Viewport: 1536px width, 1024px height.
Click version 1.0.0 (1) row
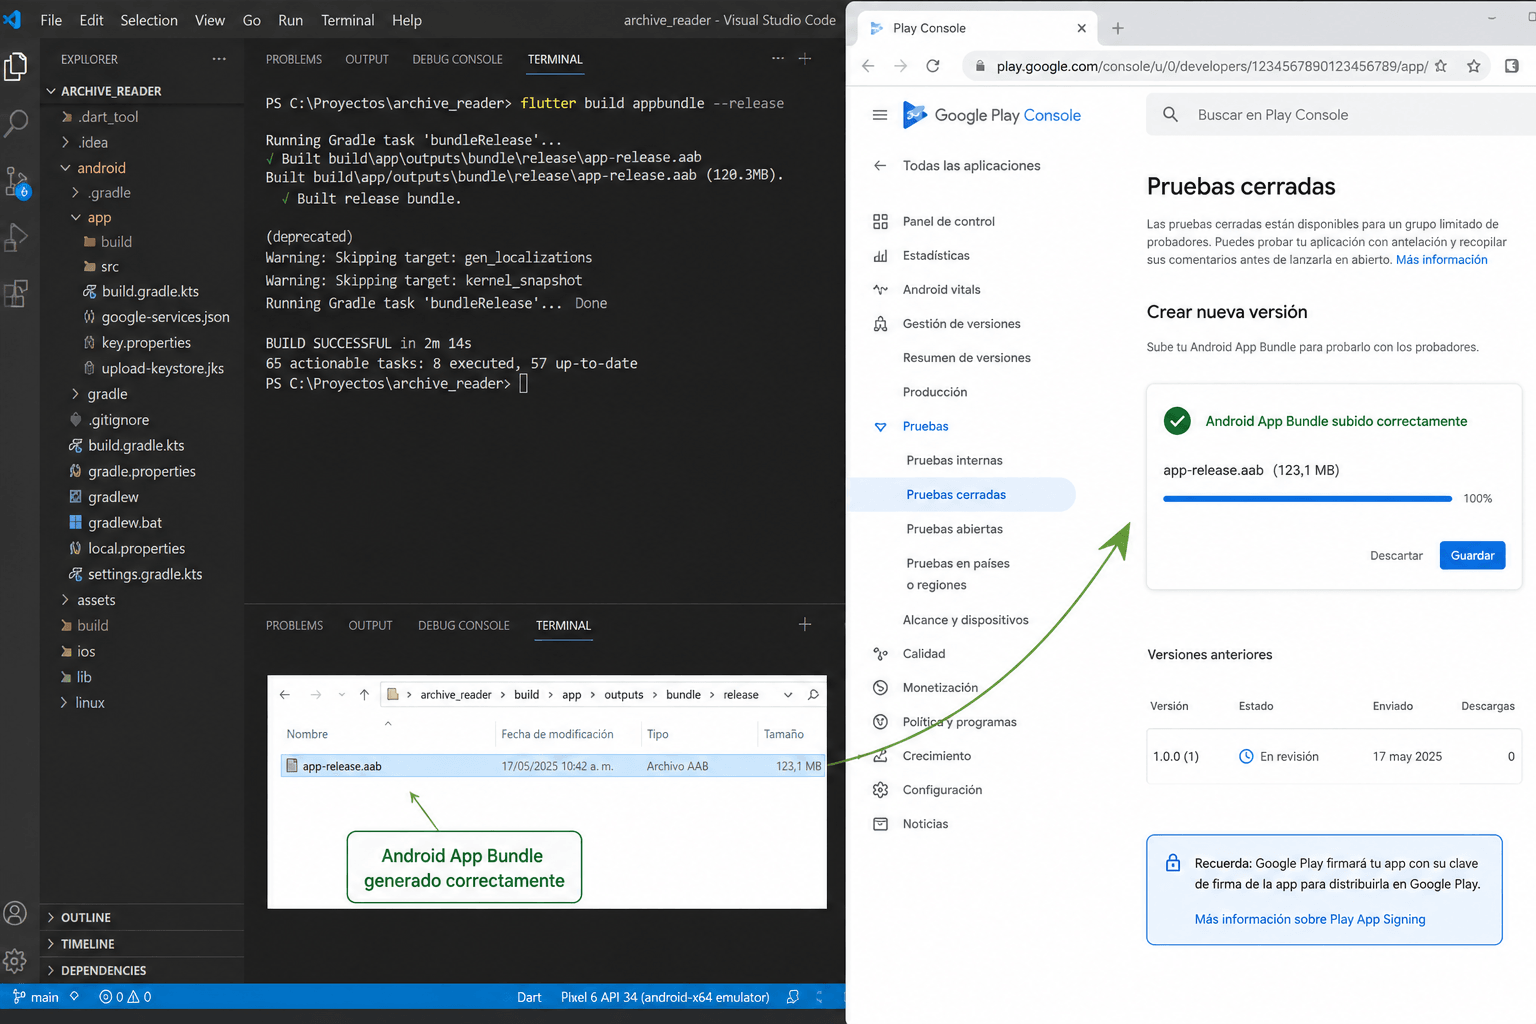click(x=1334, y=756)
